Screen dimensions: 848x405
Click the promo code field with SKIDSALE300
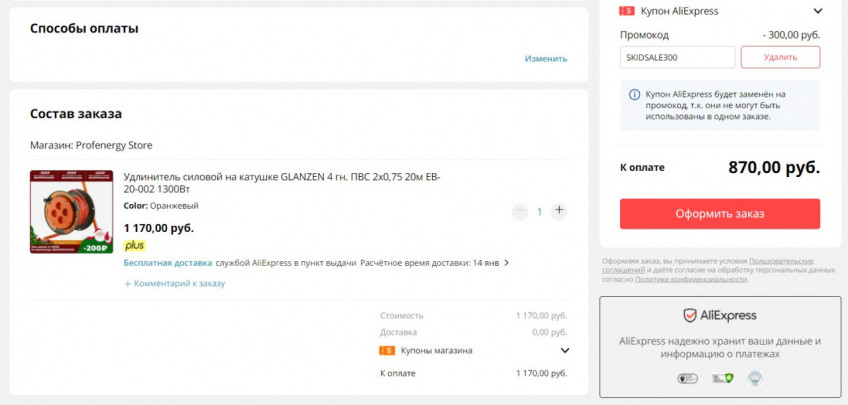[x=677, y=57]
